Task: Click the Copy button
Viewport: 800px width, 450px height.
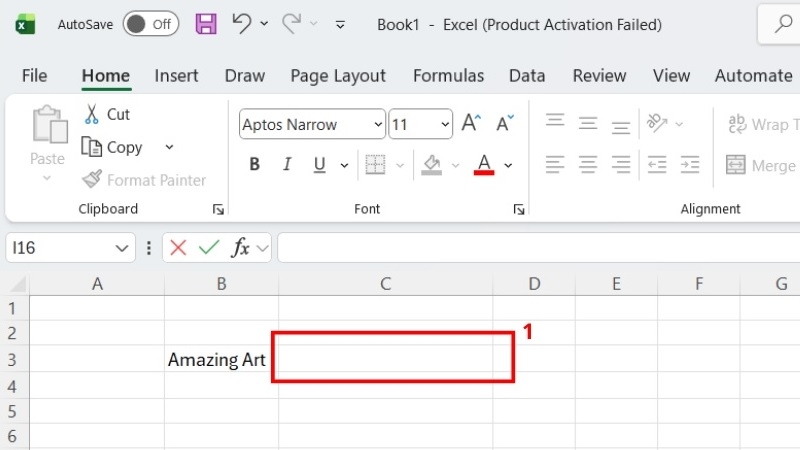Action: point(112,147)
